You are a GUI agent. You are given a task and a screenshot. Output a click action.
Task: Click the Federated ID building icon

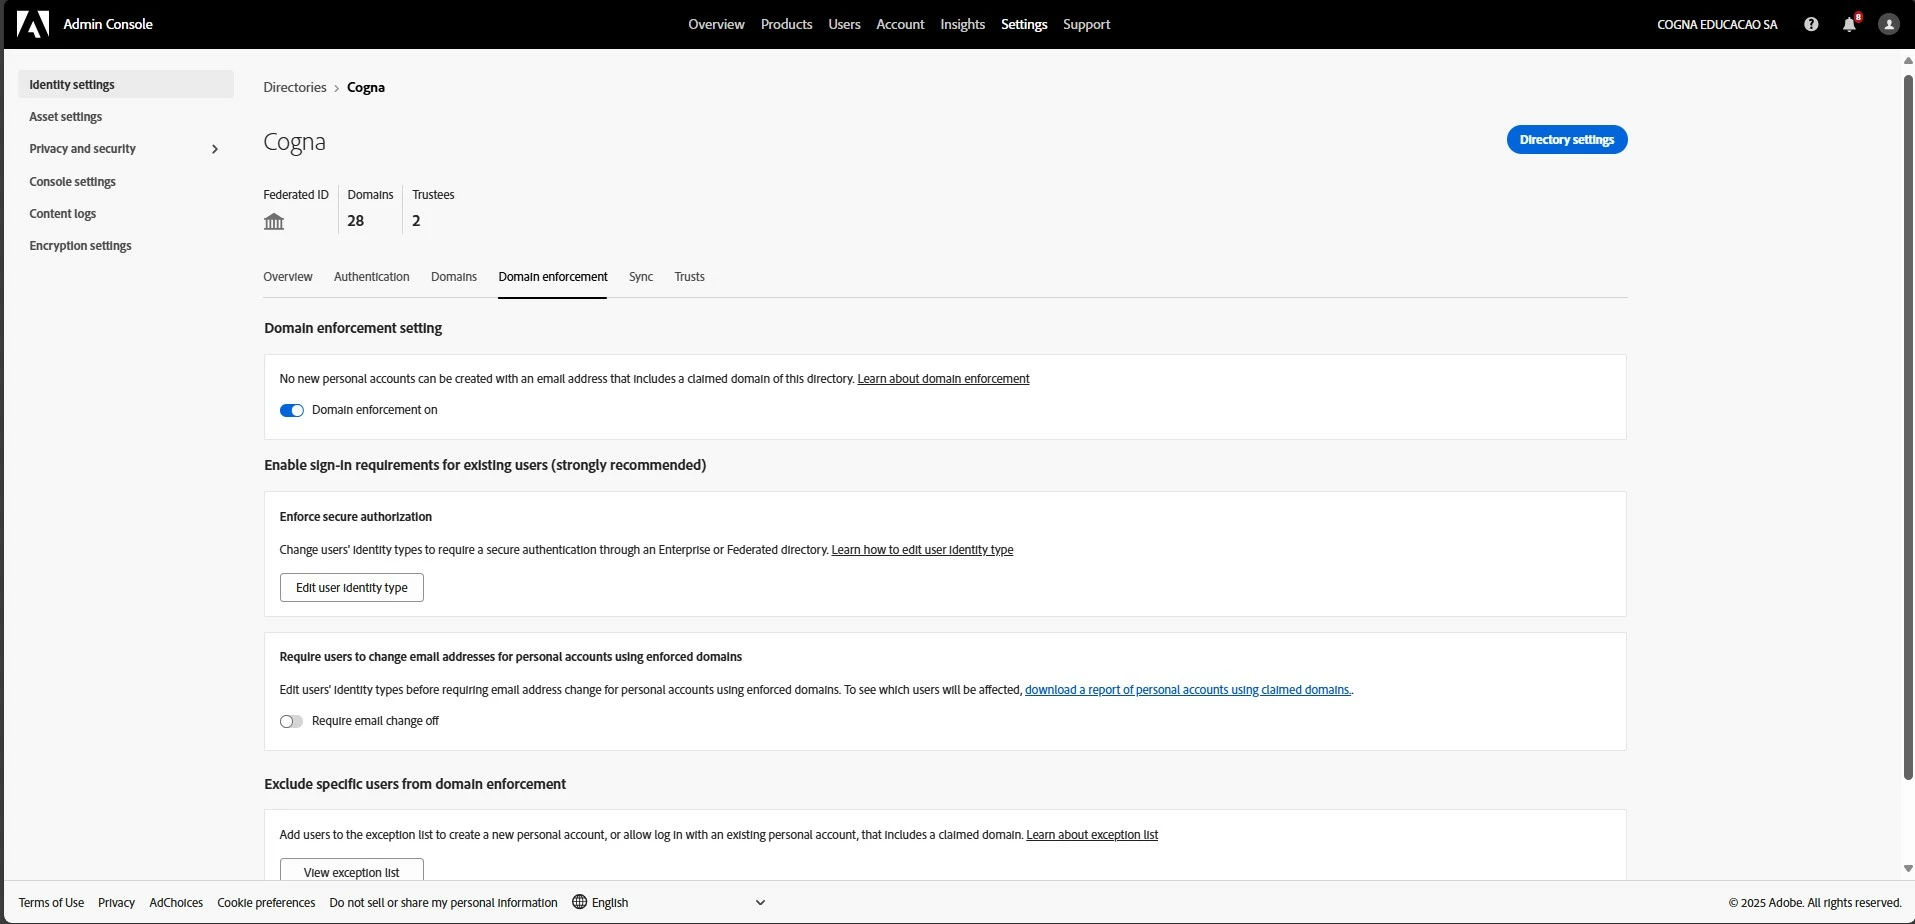tap(274, 221)
